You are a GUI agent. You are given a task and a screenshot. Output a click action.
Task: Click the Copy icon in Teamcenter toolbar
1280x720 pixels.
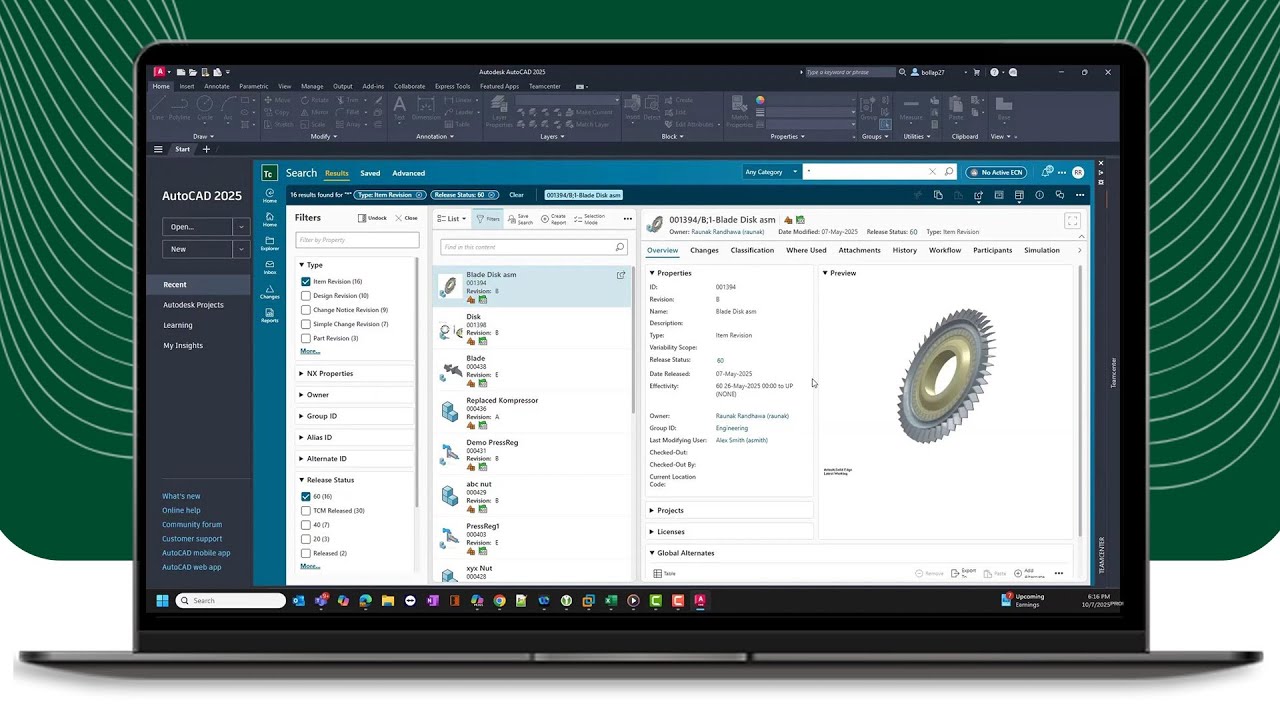938,195
